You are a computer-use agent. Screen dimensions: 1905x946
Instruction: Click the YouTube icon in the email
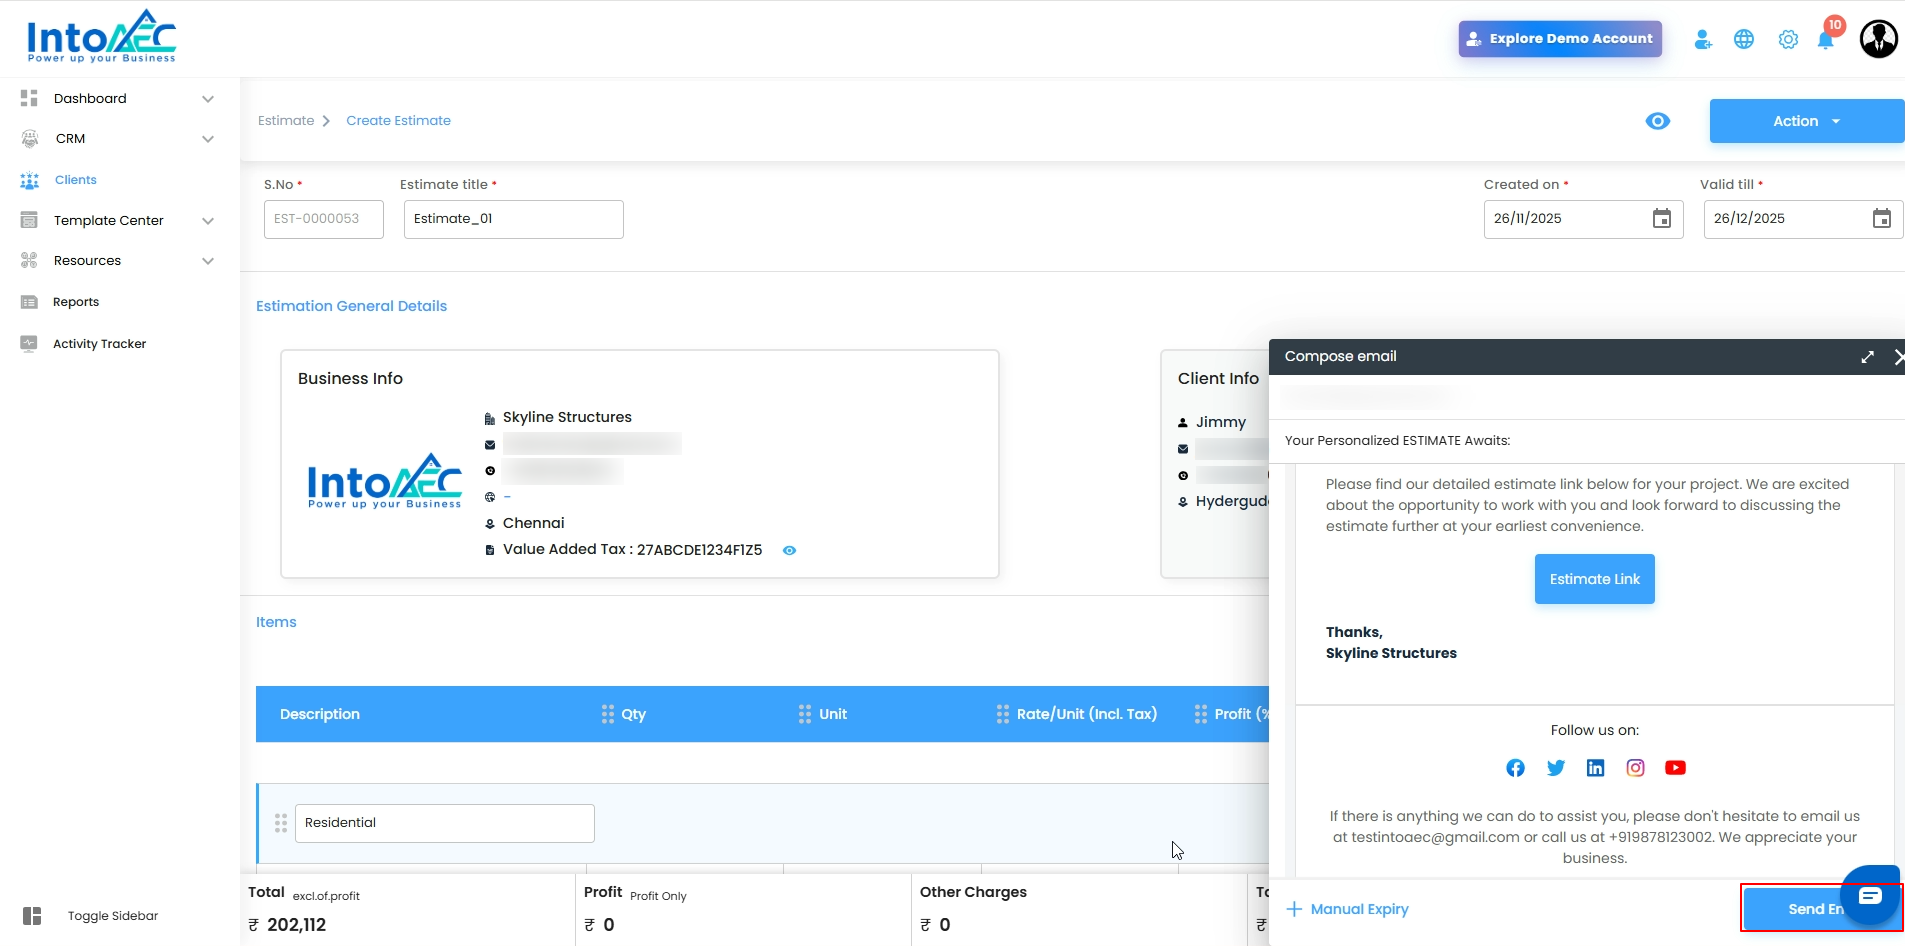1675,768
